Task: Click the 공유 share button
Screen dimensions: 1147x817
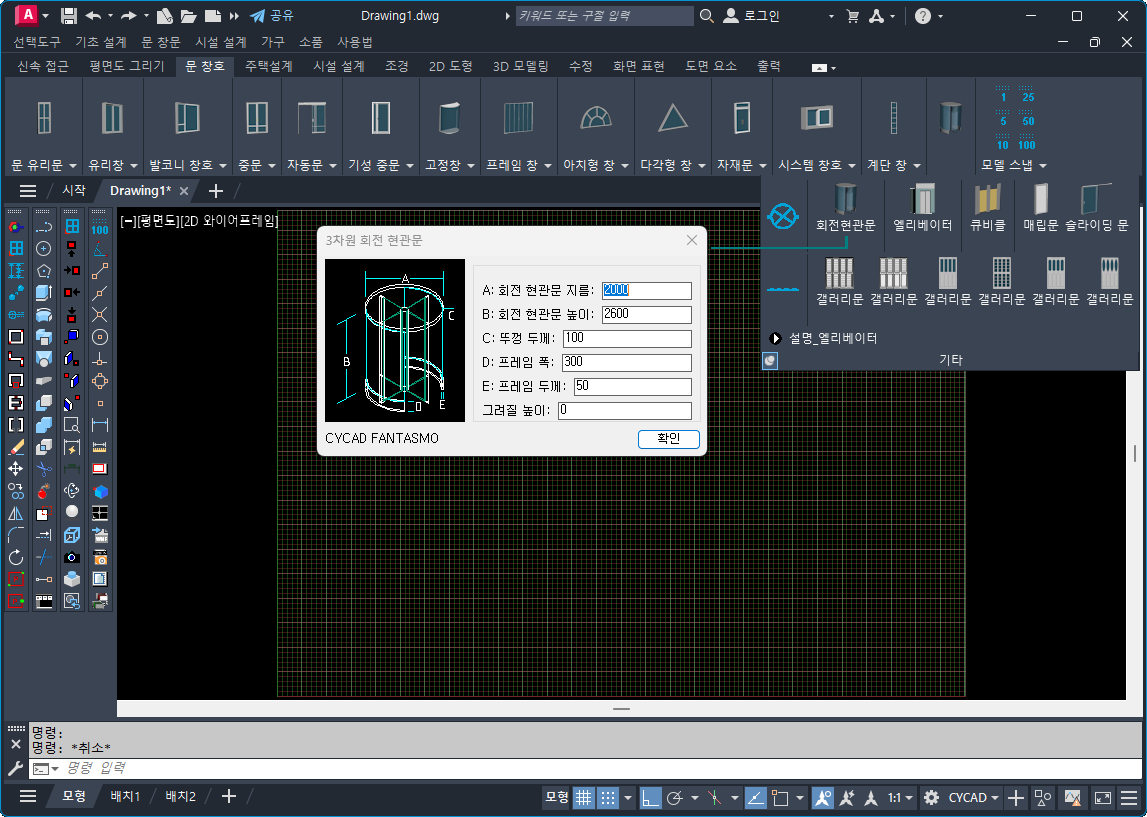Action: [271, 16]
